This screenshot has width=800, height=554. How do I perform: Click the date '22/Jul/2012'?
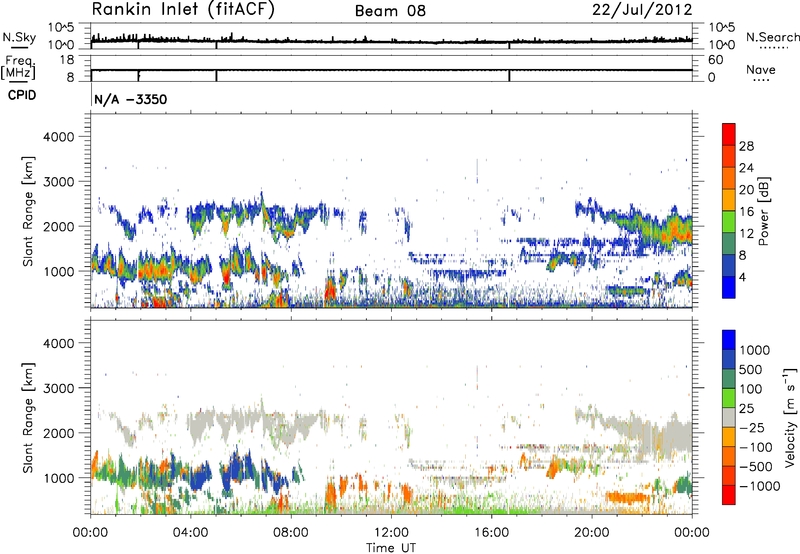(x=642, y=10)
